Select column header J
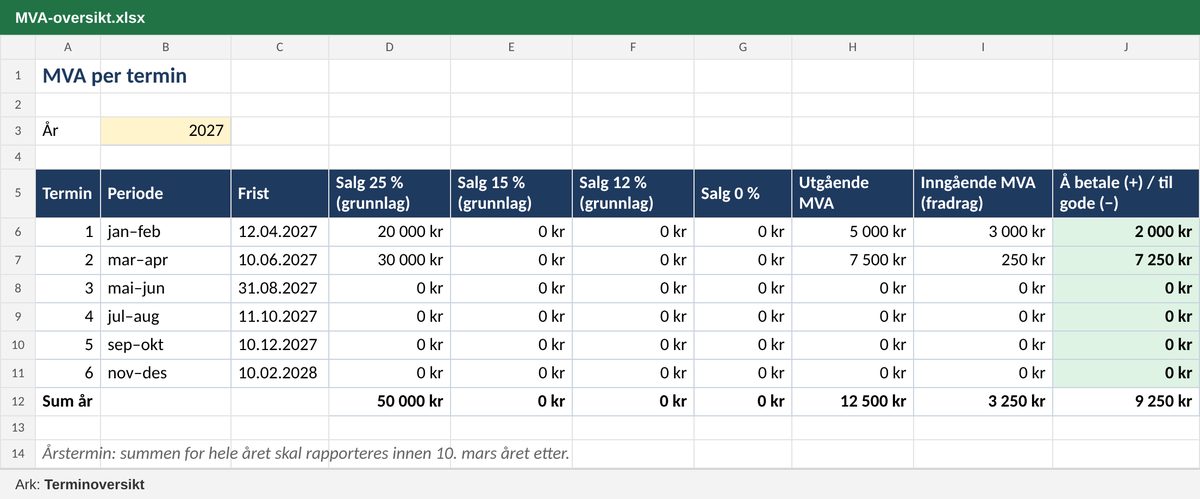1200x499 pixels. [x=1126, y=47]
